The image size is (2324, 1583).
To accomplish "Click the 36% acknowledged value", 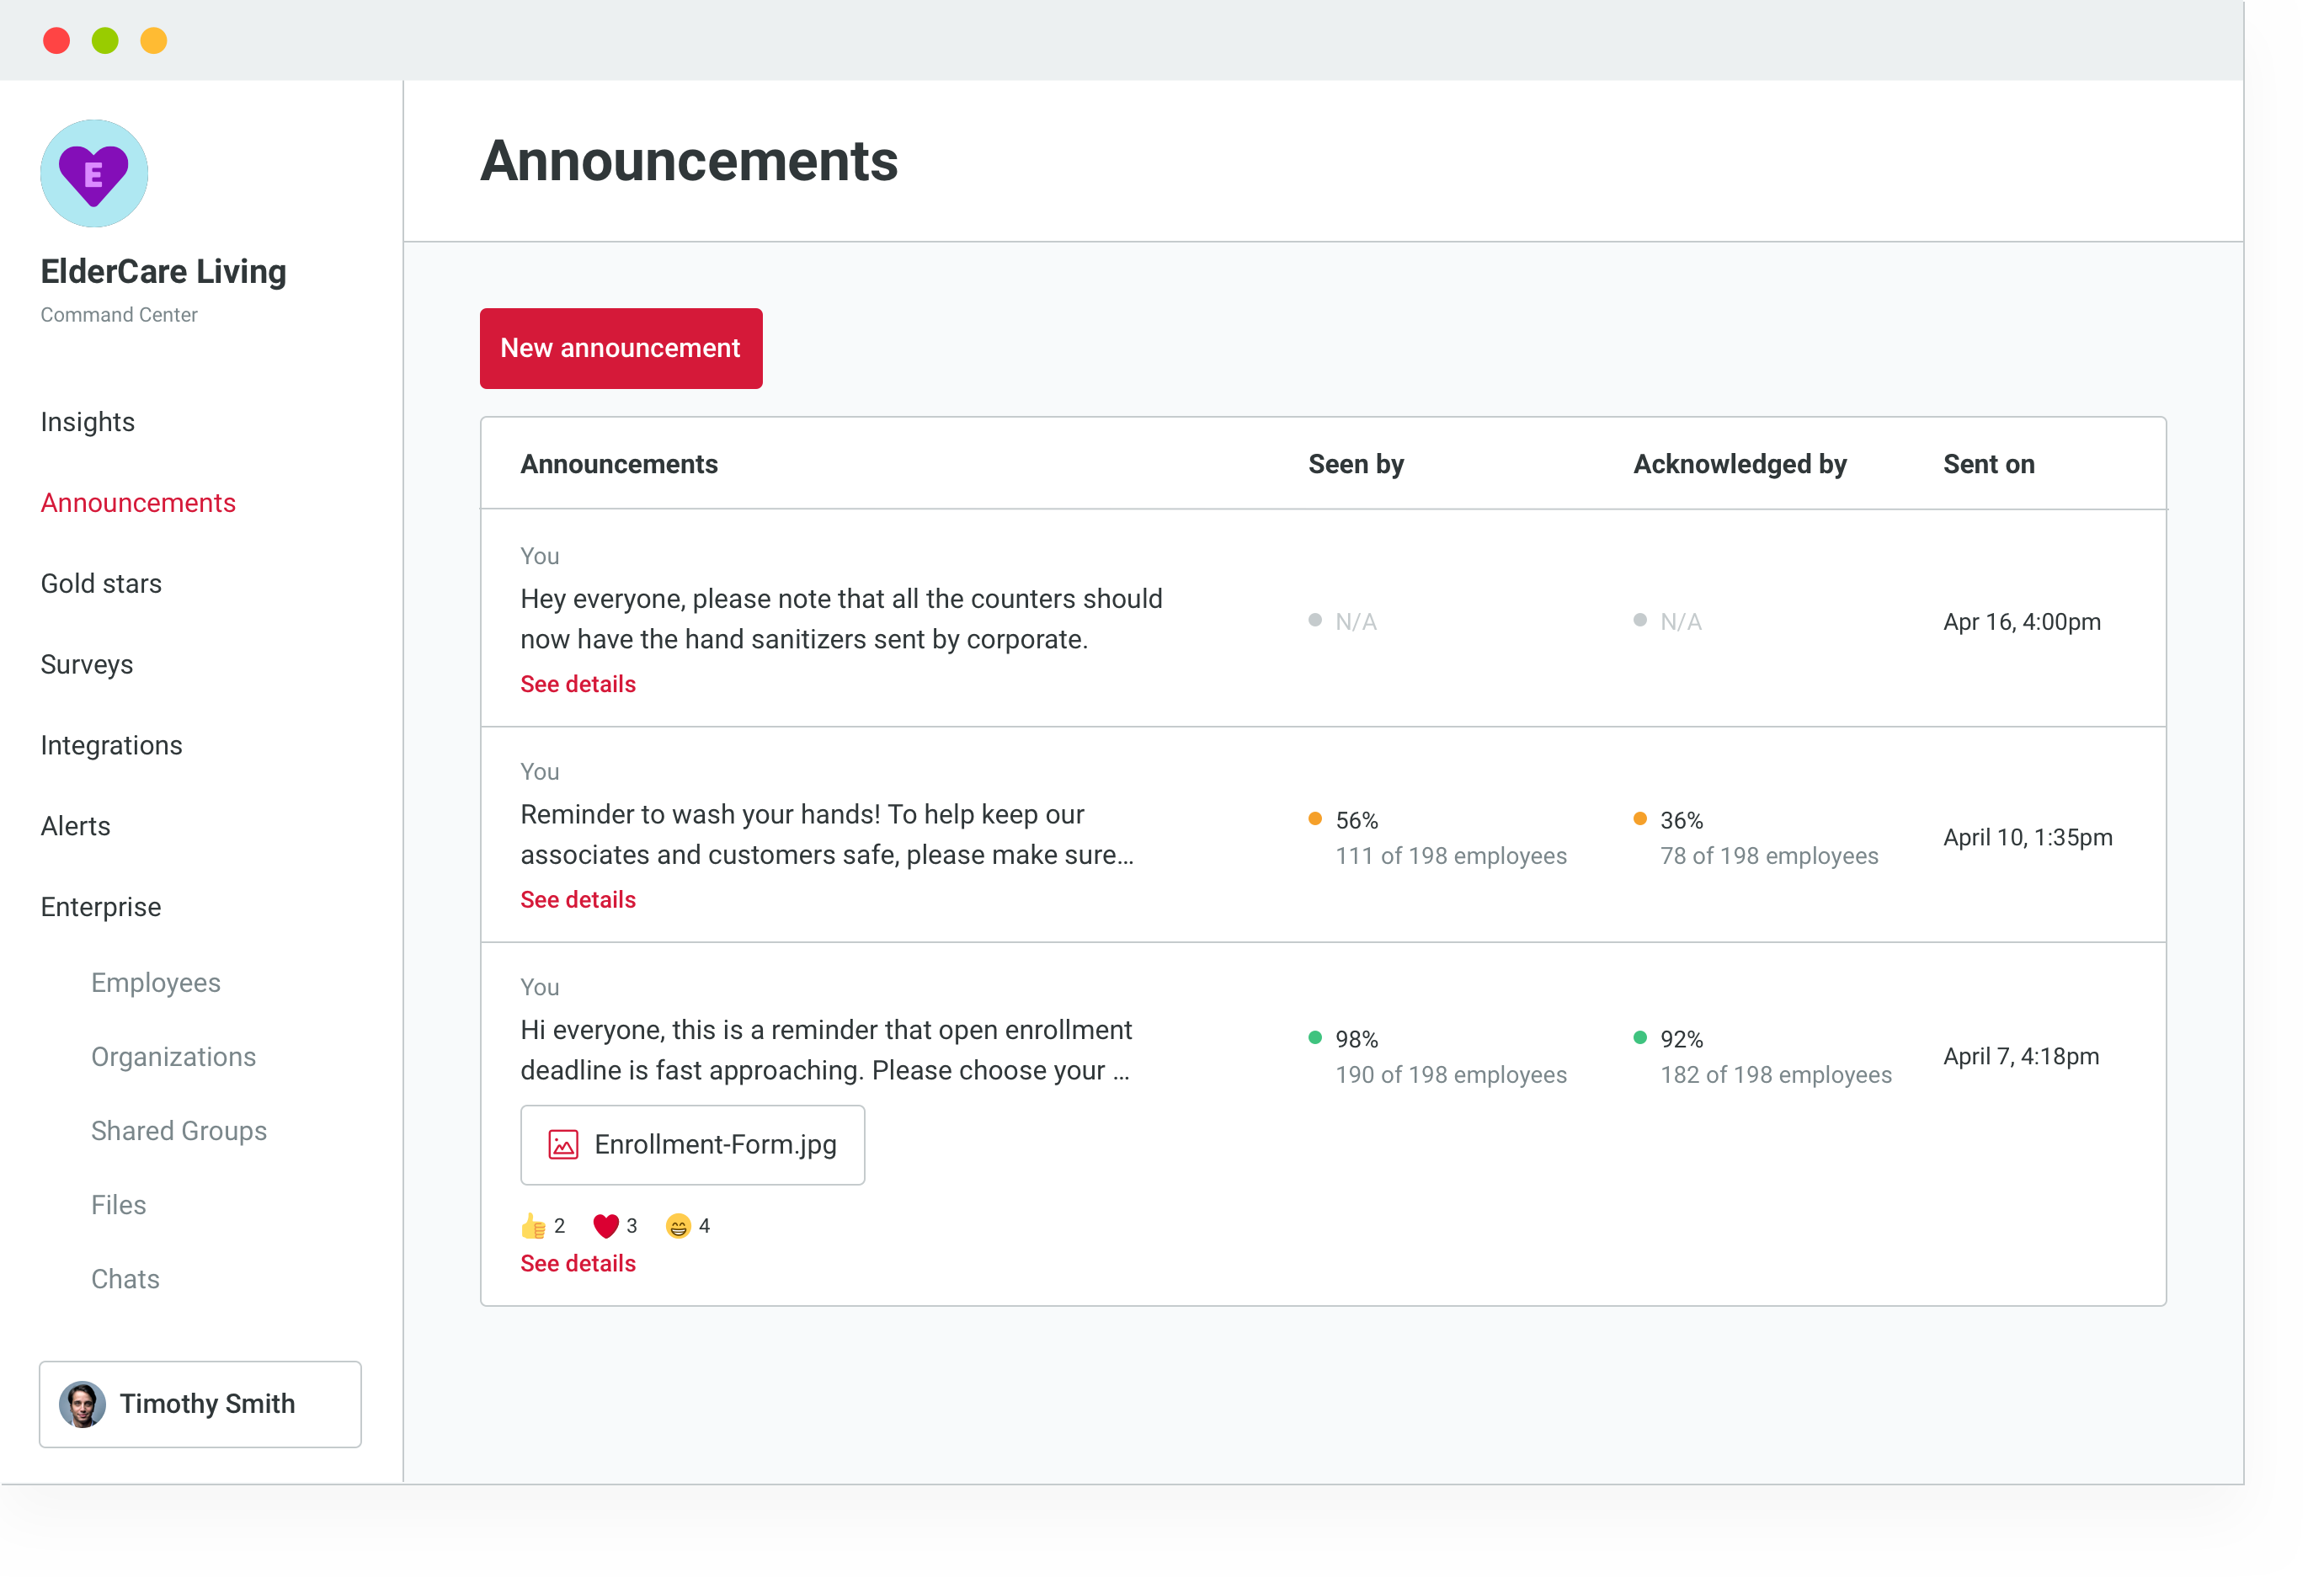I will click(x=1682, y=820).
